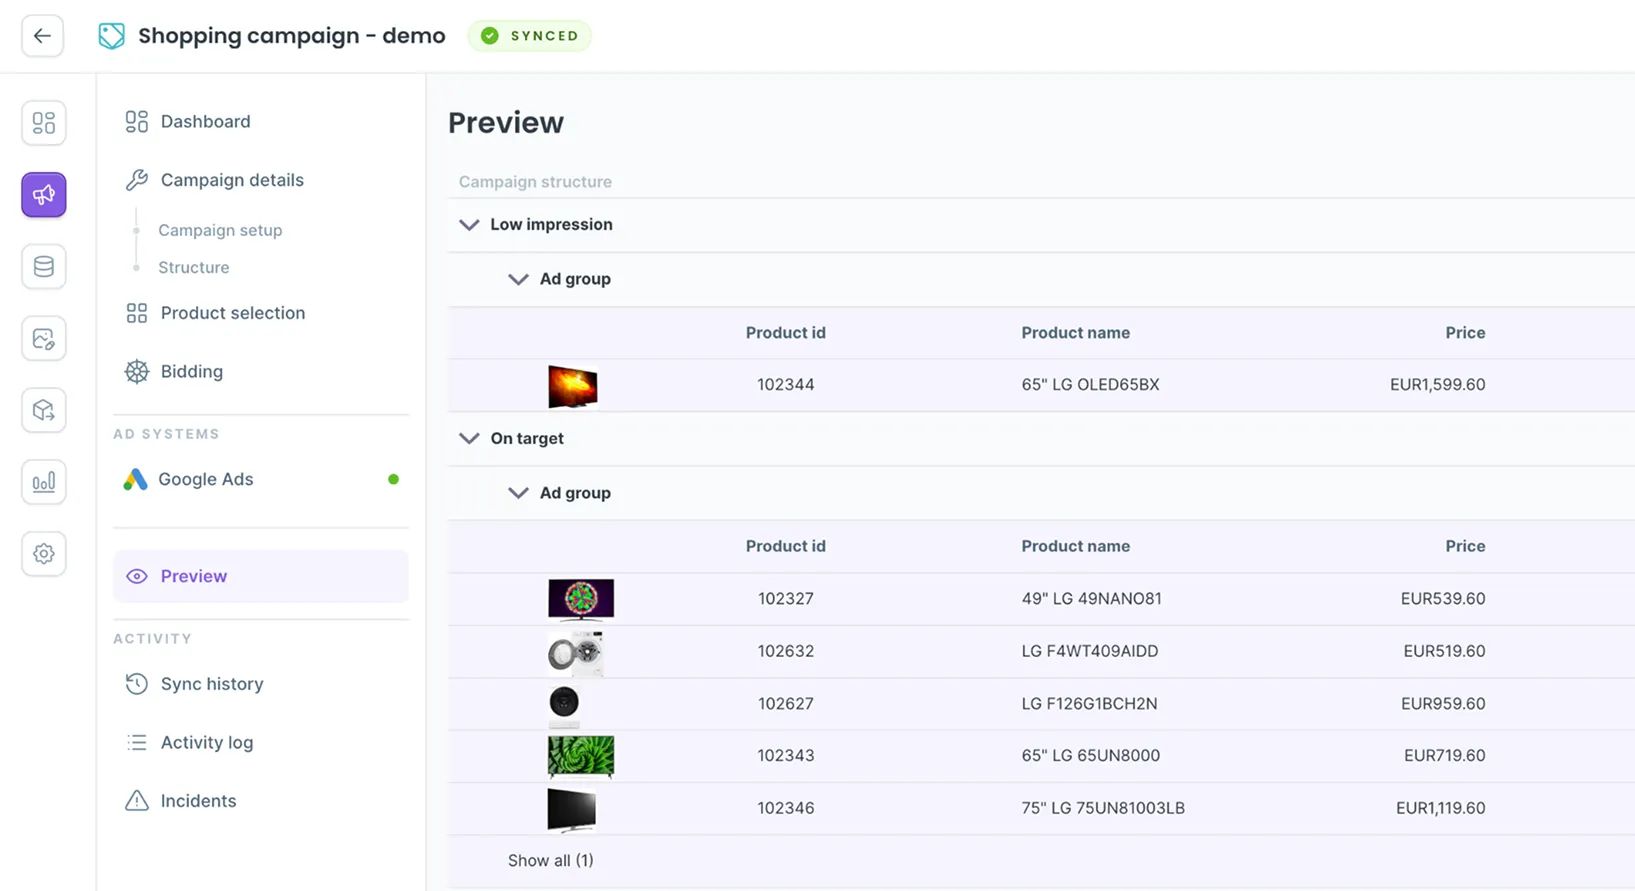Click the back arrow button

pyautogui.click(x=42, y=36)
